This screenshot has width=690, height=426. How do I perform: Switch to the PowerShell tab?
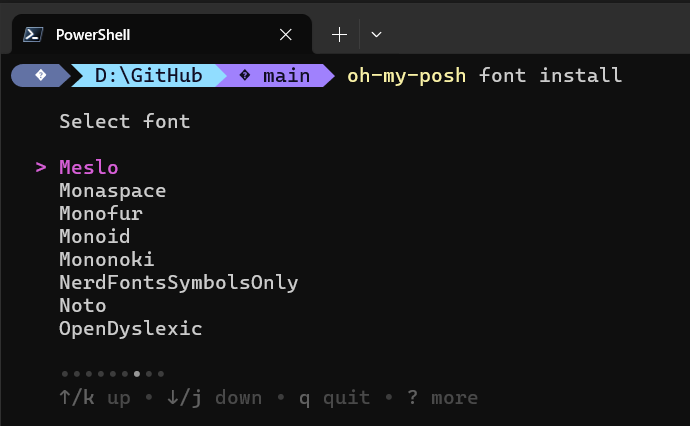click(x=162, y=34)
